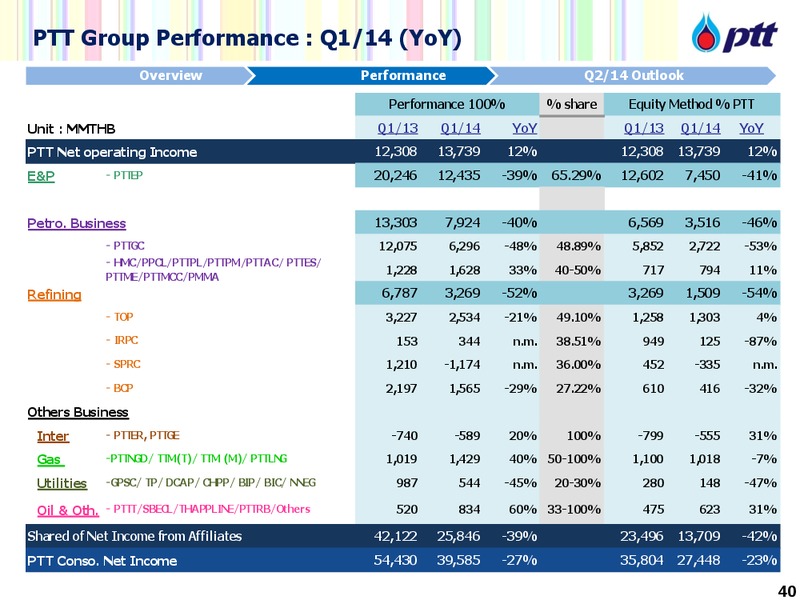Click the - PTTGC row label
Viewport: 800px width, 600px height.
[x=125, y=246]
